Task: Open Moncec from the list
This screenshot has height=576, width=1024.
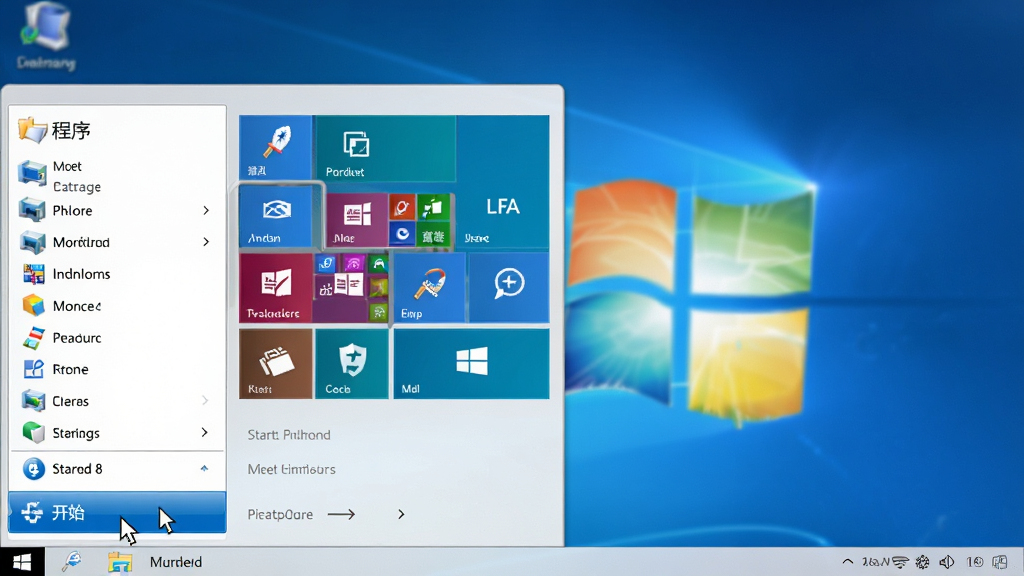Action: (x=118, y=306)
